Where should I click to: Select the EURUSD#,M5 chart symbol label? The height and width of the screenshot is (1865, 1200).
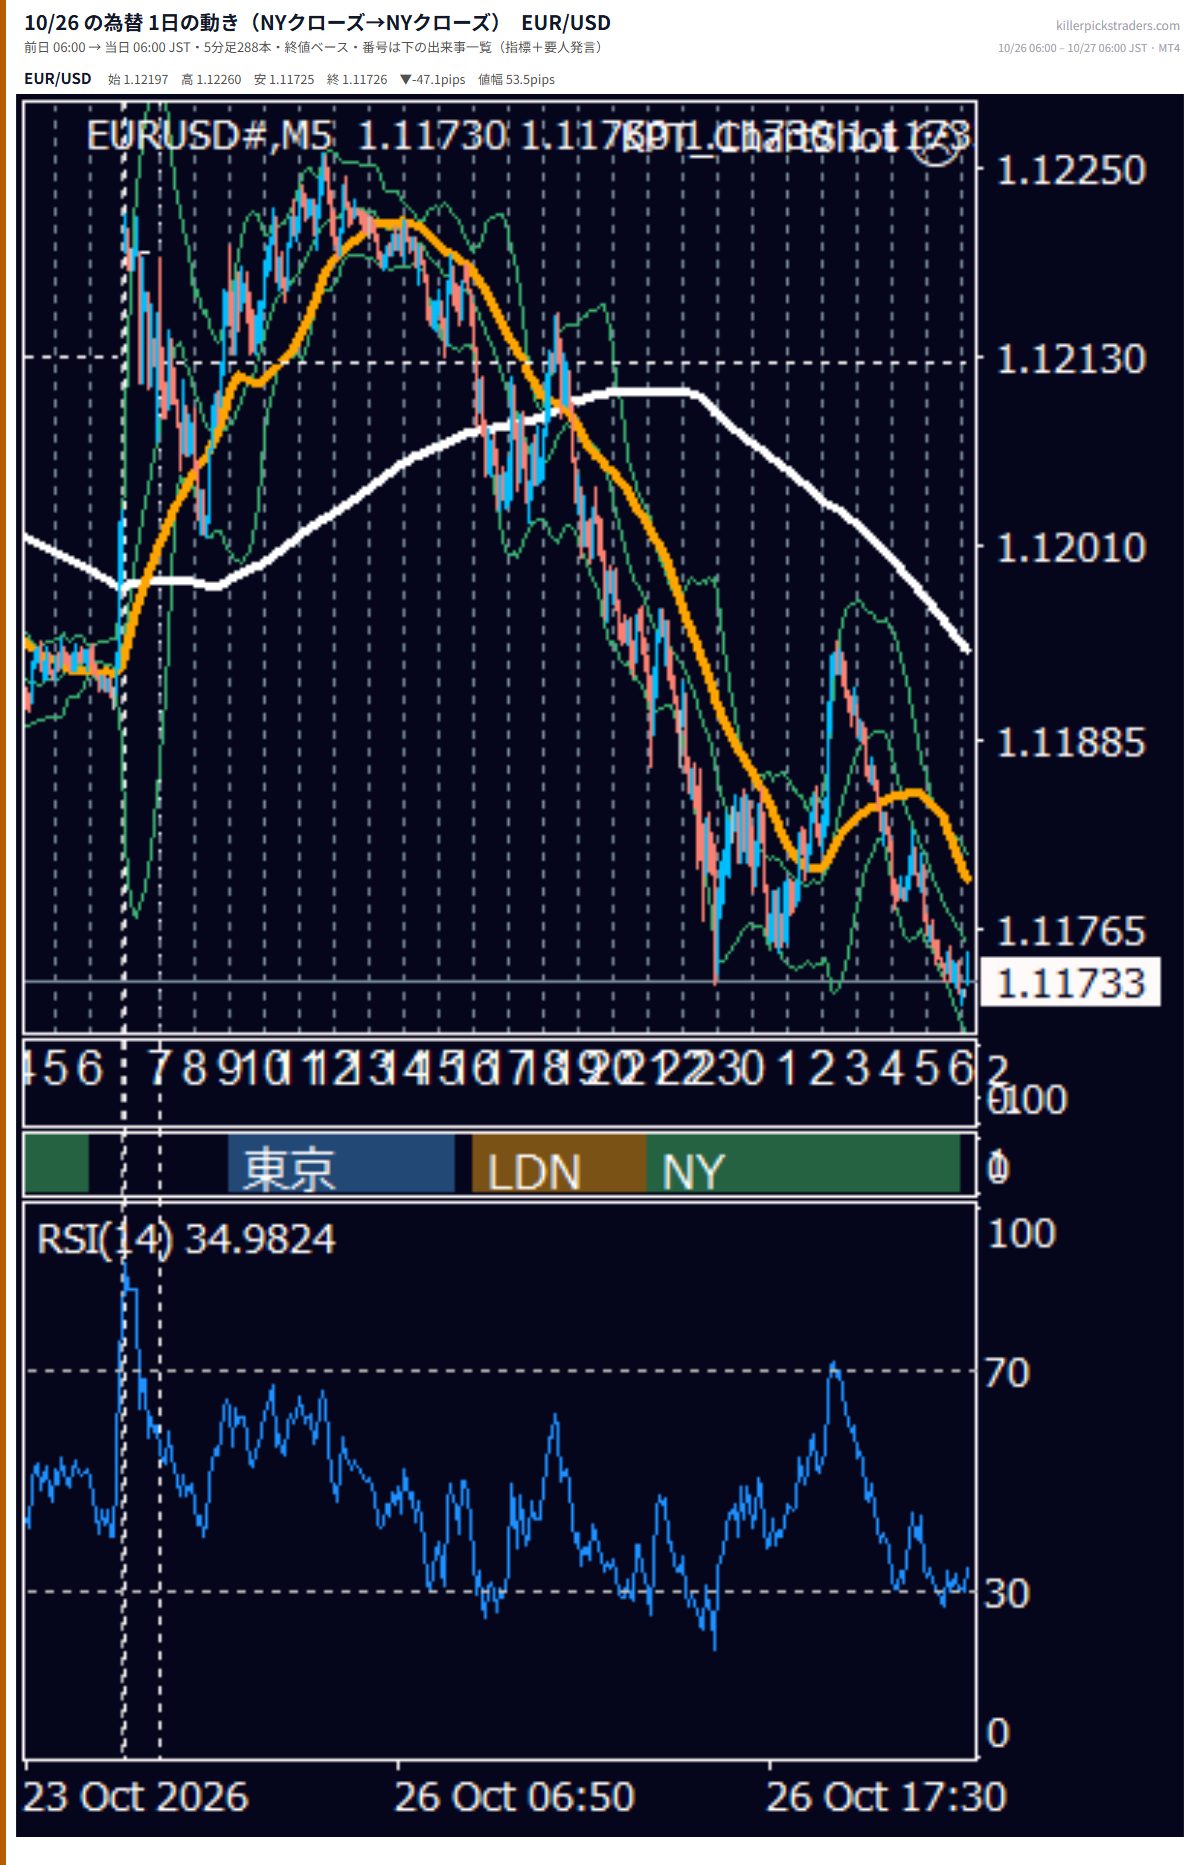[210, 136]
